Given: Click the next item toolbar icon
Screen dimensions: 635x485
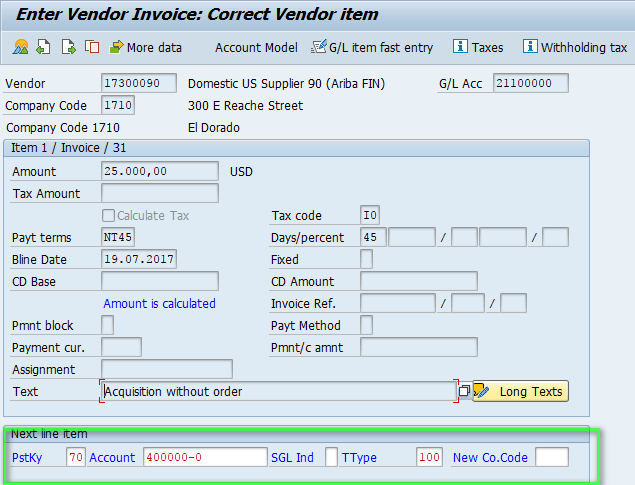Looking at the screenshot, I should (68, 47).
